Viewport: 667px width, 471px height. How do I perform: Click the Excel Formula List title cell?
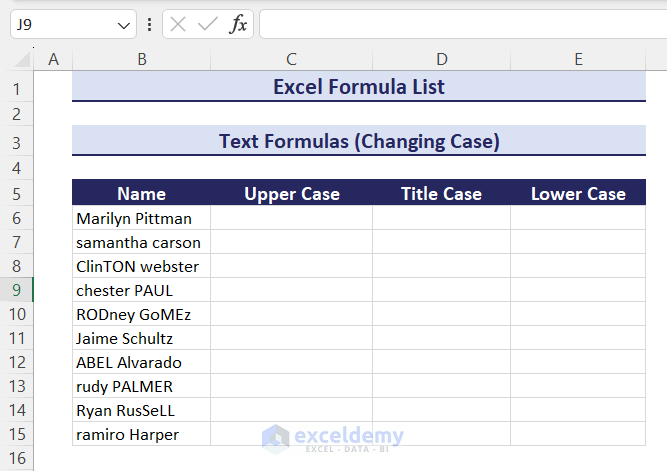click(358, 87)
